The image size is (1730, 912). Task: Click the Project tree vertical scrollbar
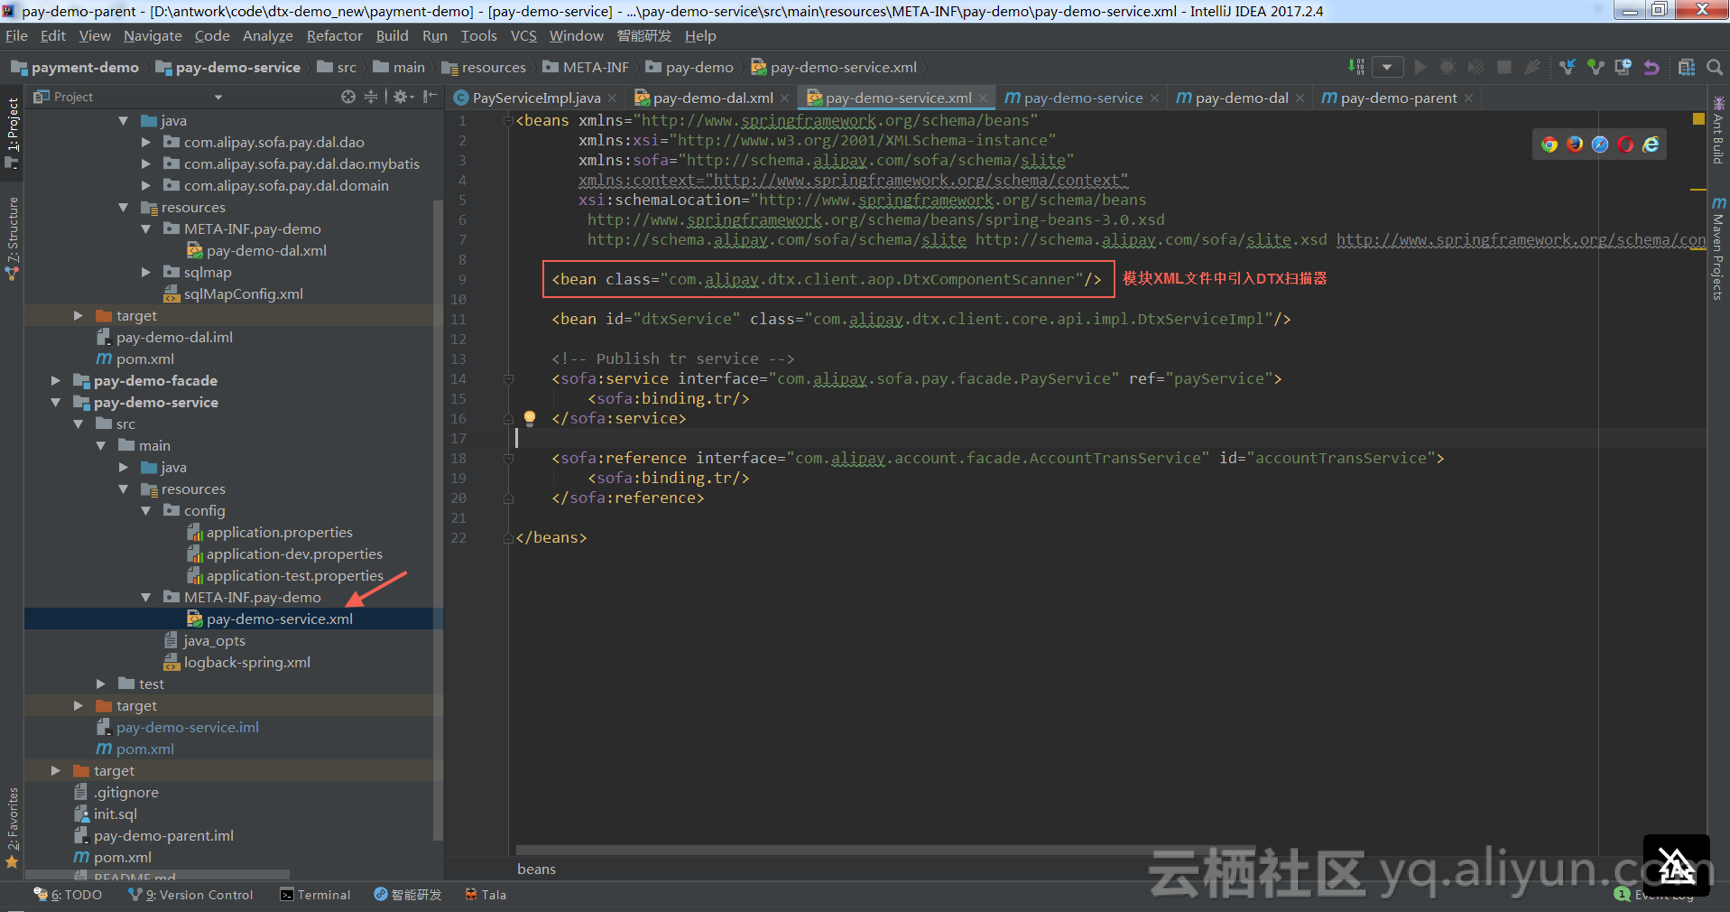tap(438, 520)
